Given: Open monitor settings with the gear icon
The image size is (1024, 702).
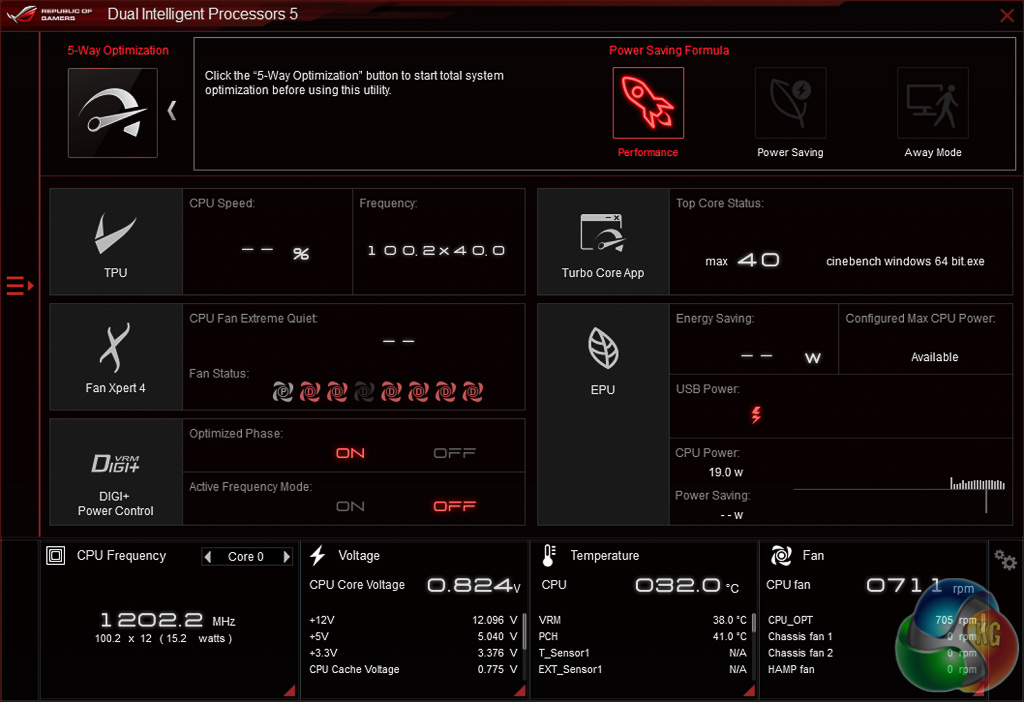Looking at the screenshot, I should click(1005, 560).
